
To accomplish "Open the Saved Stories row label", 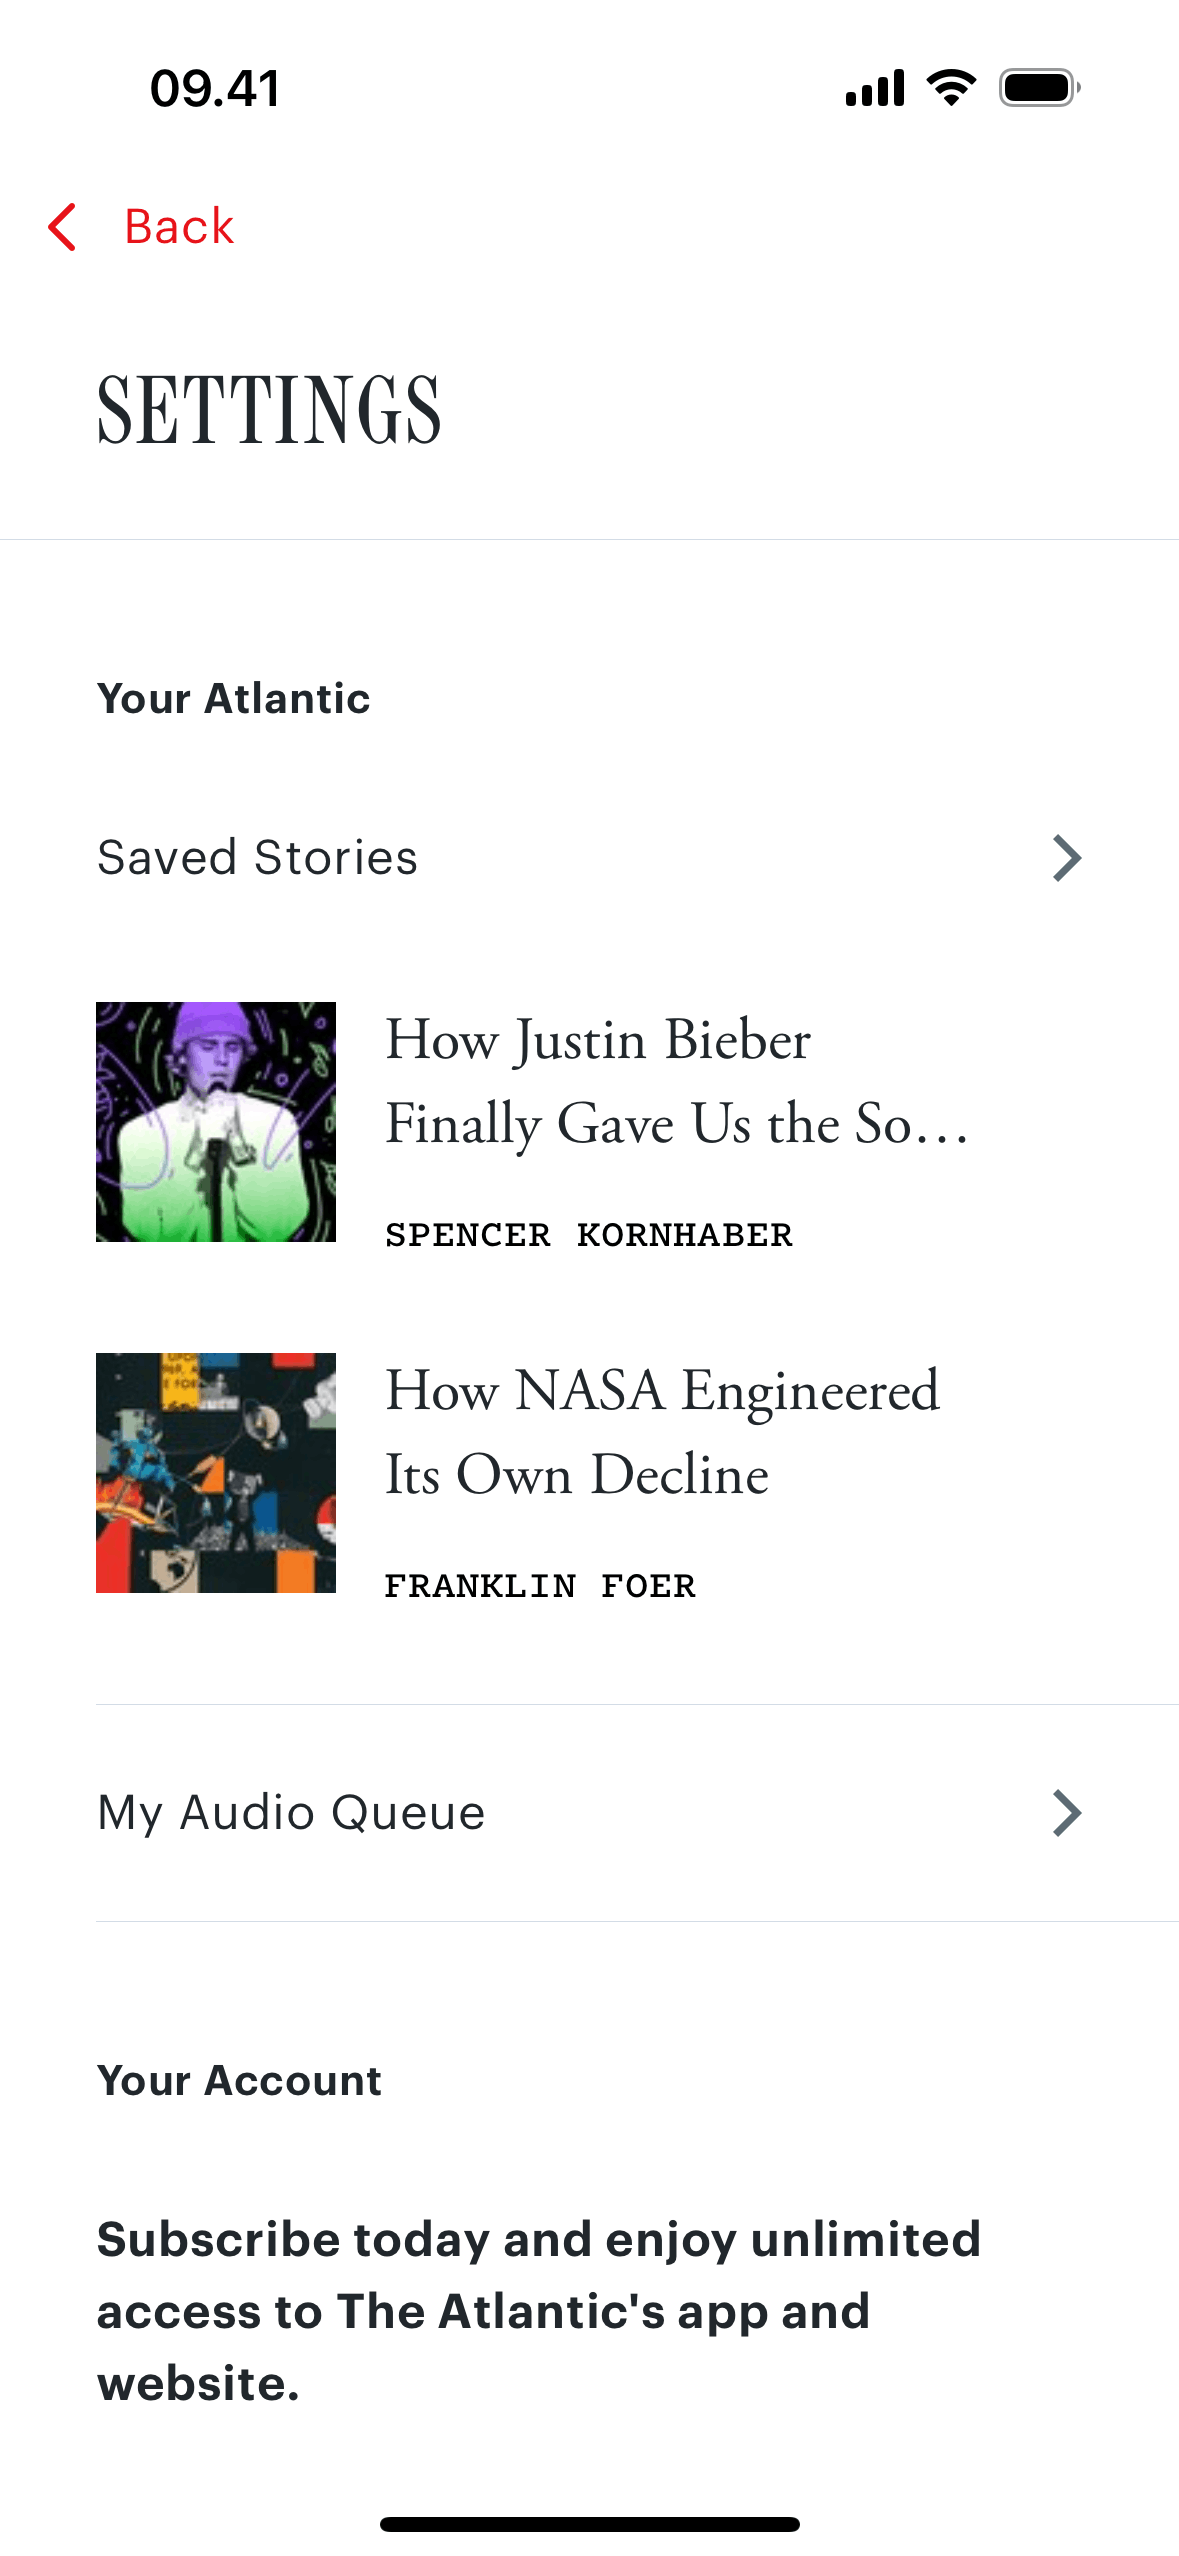I will (x=257, y=858).
